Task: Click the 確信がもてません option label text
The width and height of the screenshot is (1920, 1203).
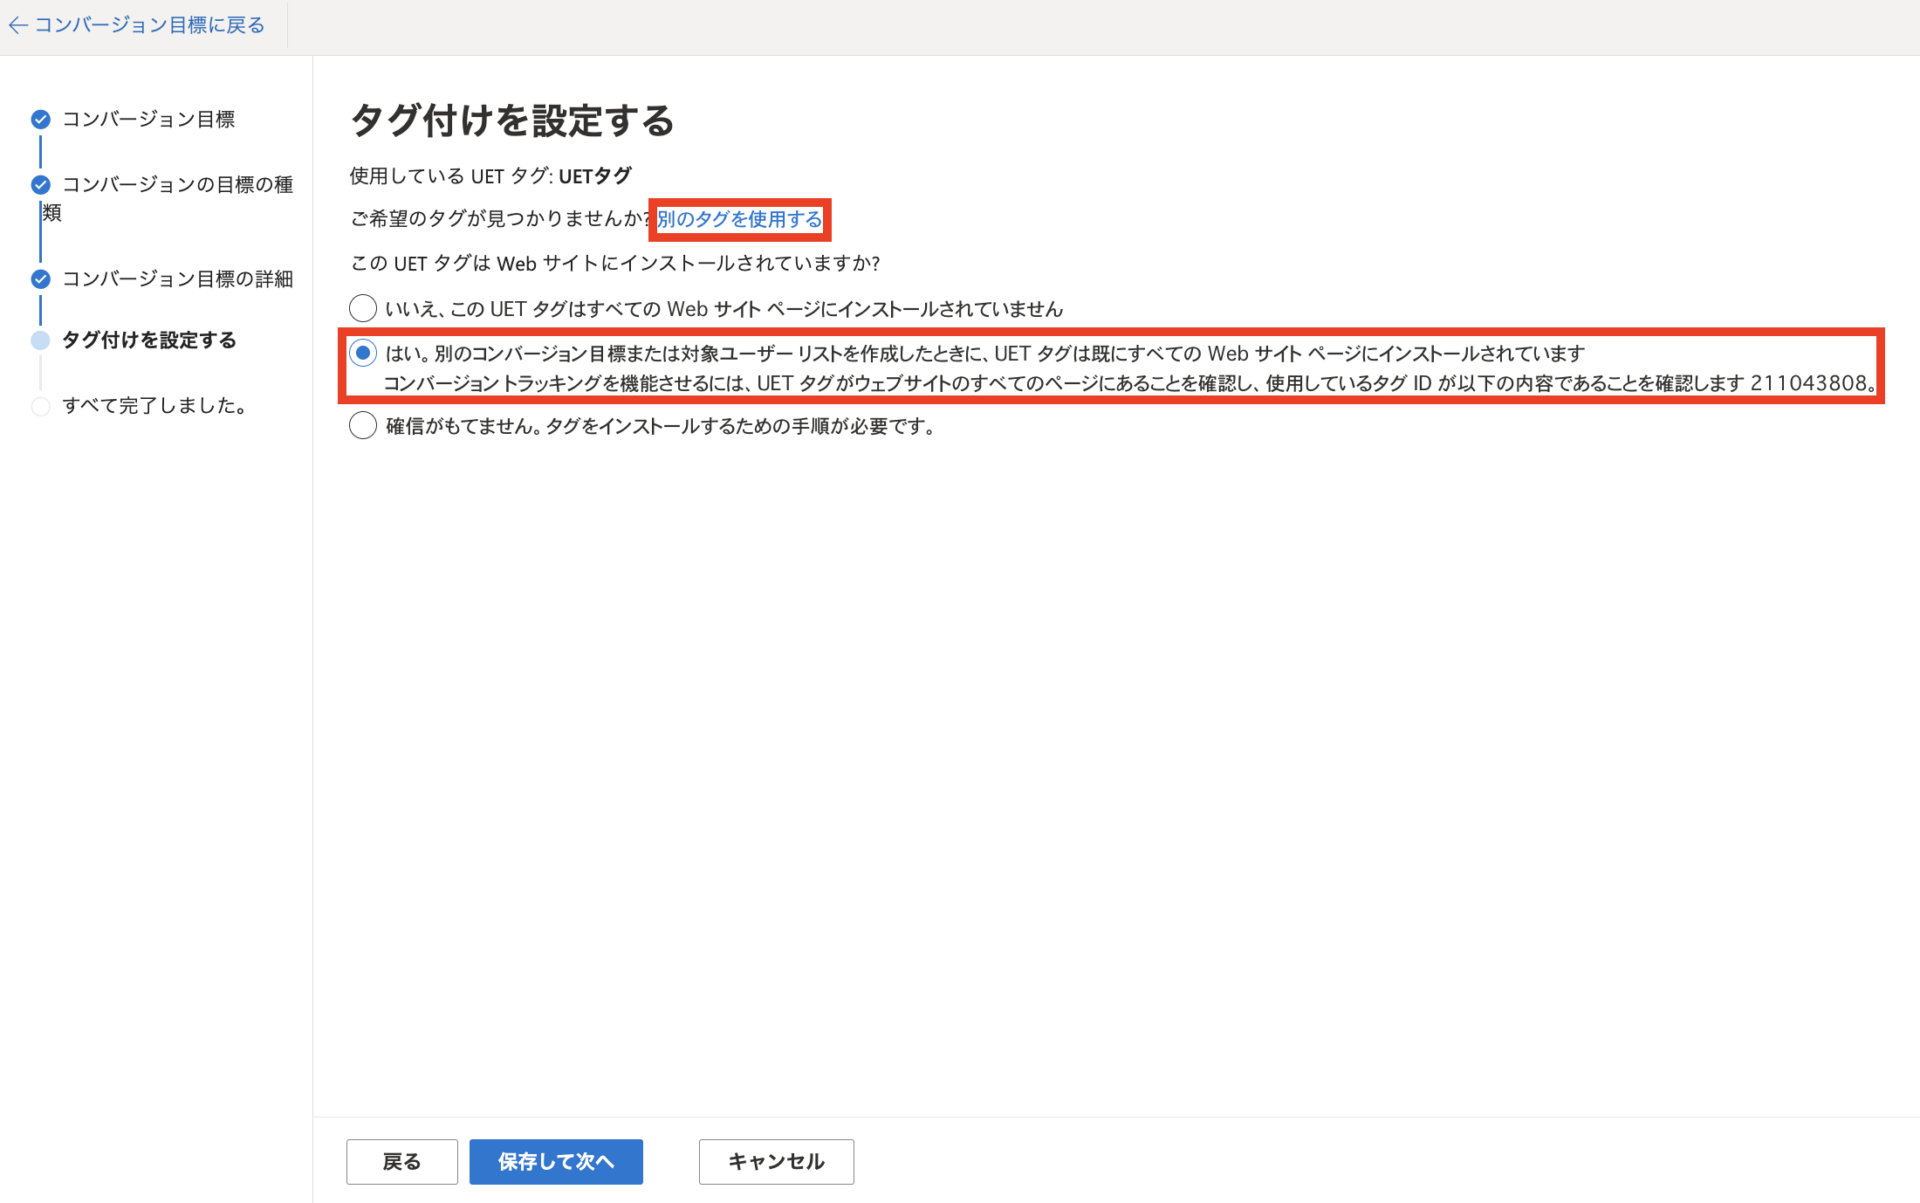Action: 660,426
